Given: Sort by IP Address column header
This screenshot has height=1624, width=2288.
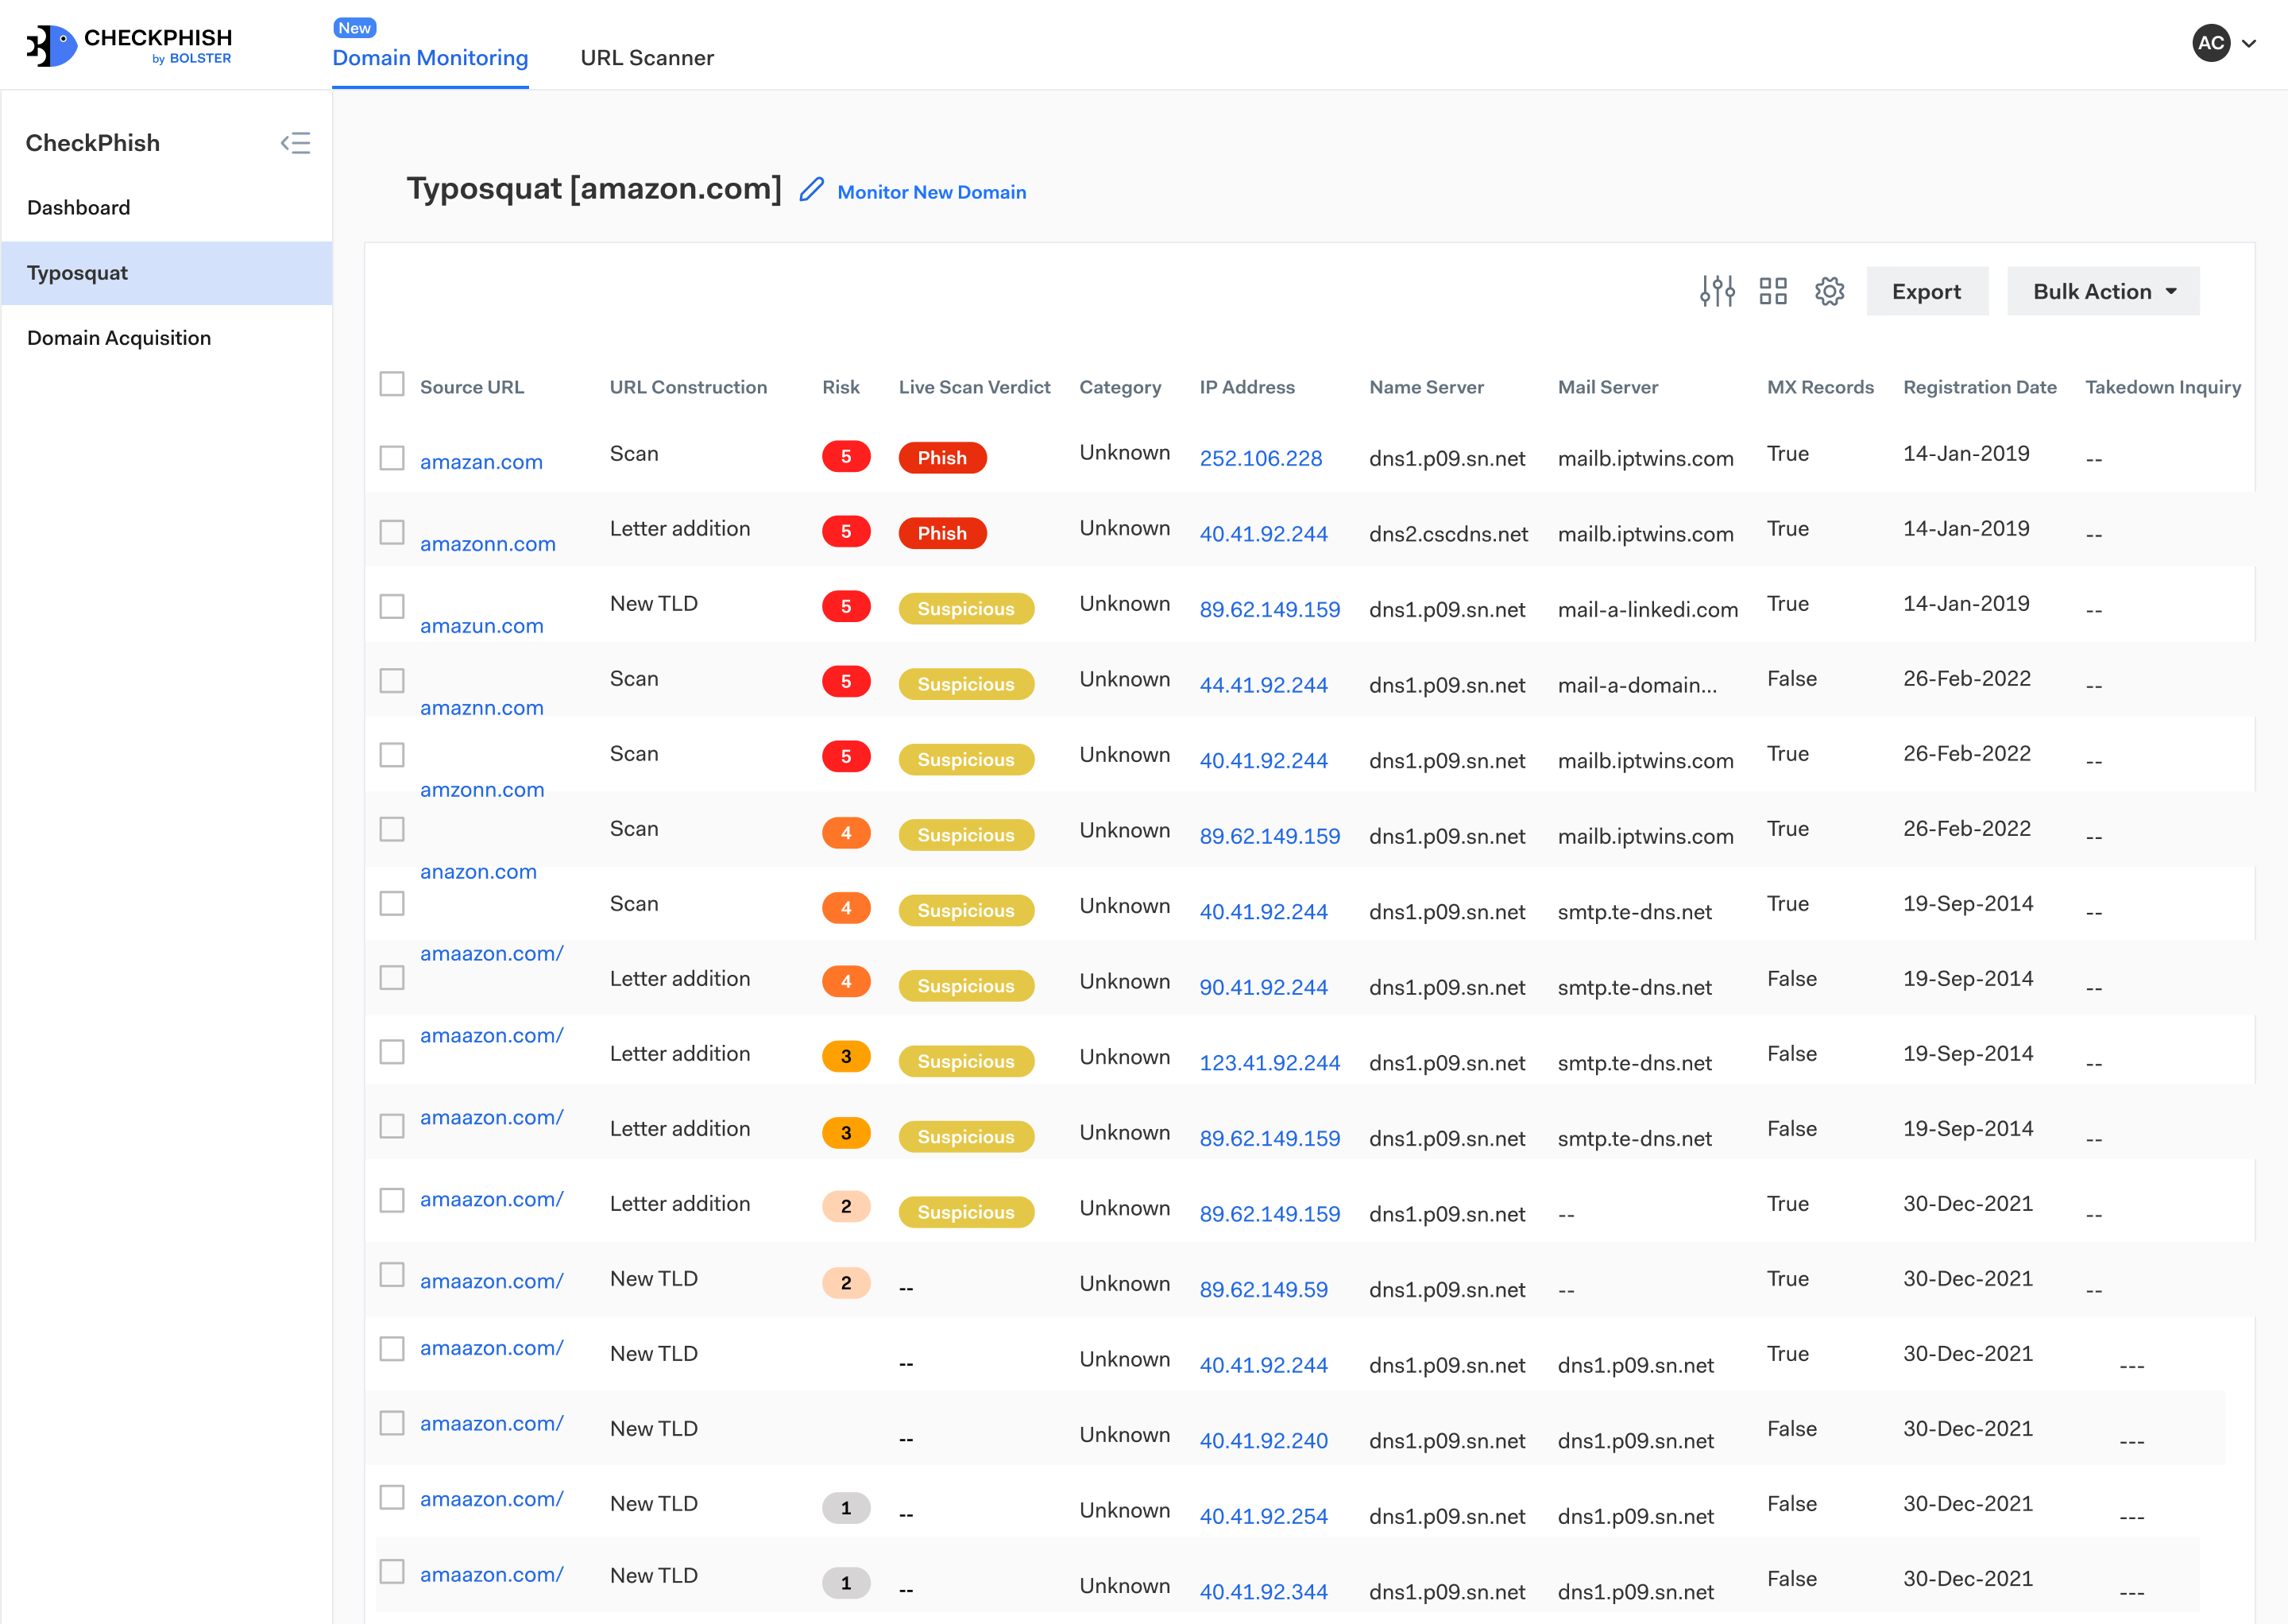Looking at the screenshot, I should [x=1247, y=387].
